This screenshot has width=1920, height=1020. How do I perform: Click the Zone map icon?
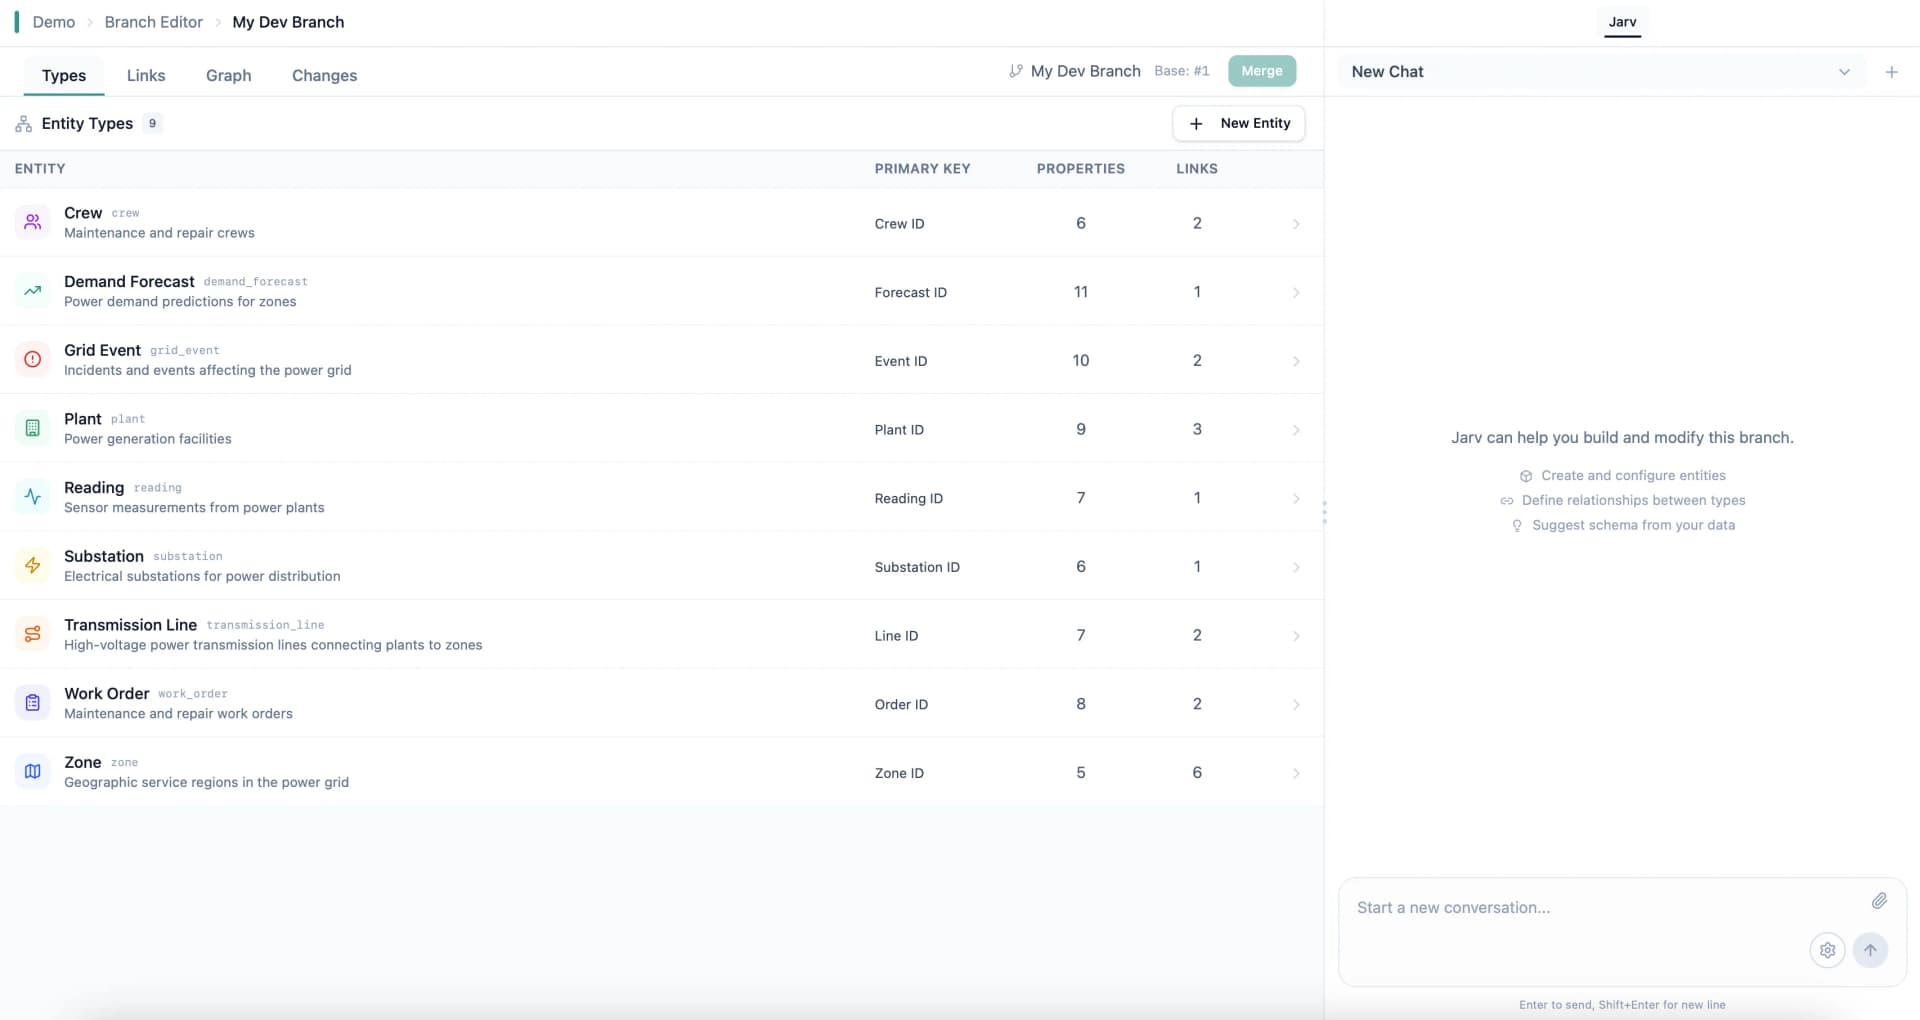pyautogui.click(x=33, y=771)
